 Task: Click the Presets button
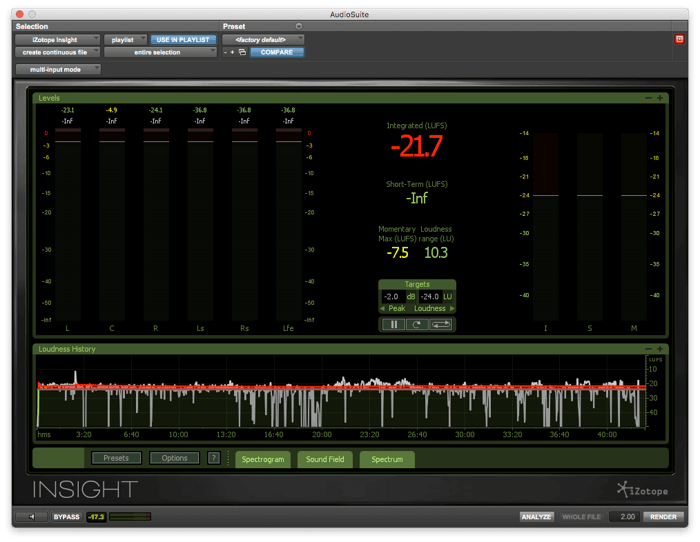(x=116, y=458)
